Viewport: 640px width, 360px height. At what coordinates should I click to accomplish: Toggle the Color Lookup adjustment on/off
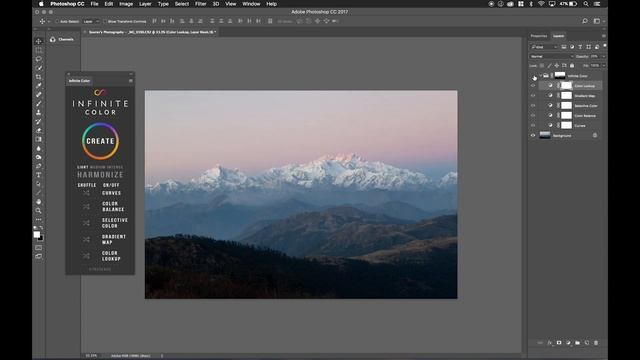click(111, 256)
